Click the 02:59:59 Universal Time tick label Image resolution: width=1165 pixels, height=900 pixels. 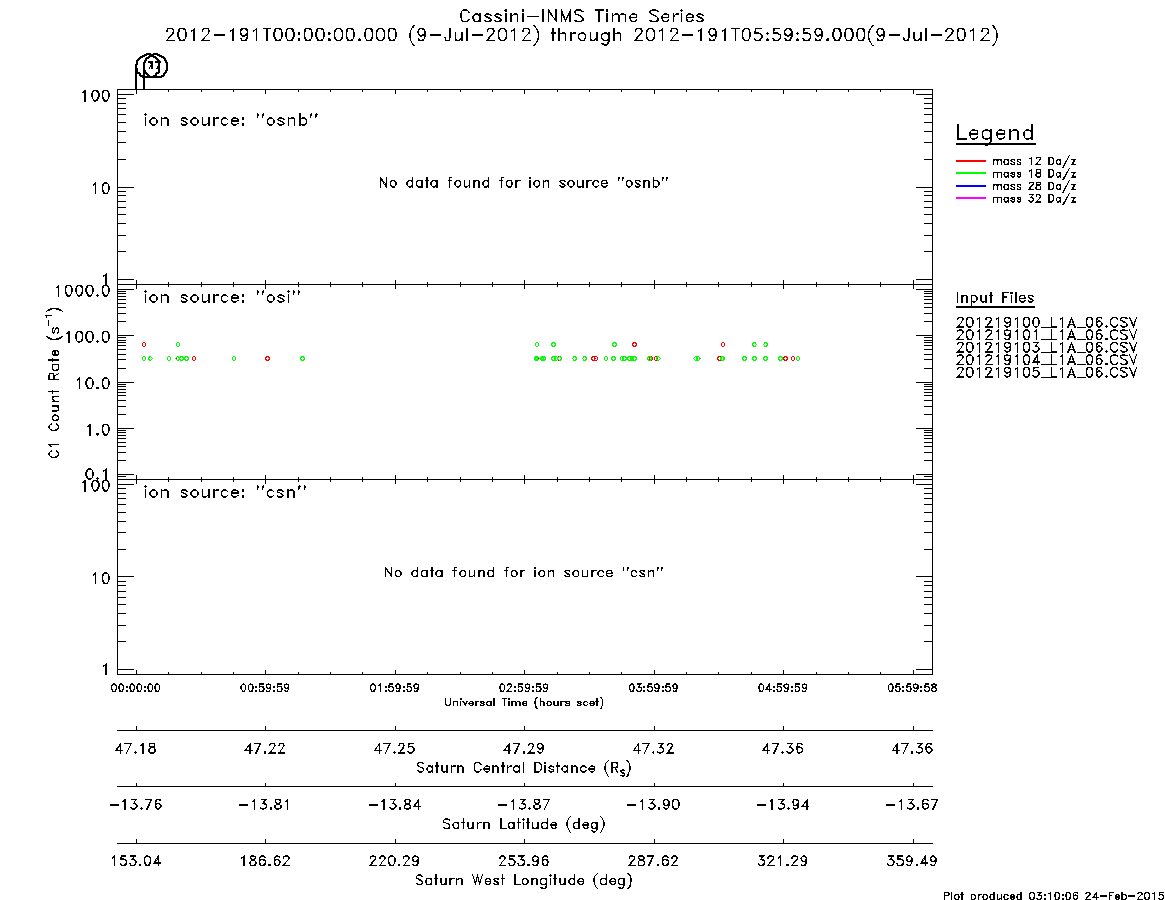click(524, 688)
